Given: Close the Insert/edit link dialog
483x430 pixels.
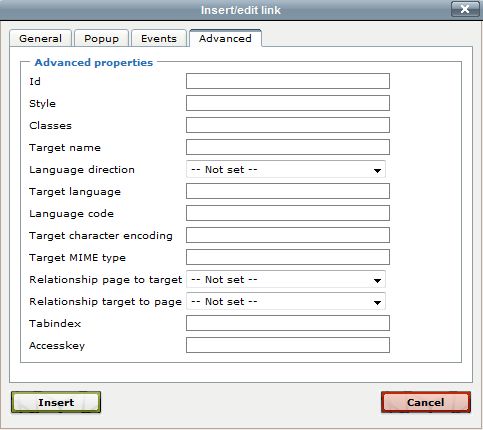Looking at the screenshot, I should pyautogui.click(x=465, y=9).
